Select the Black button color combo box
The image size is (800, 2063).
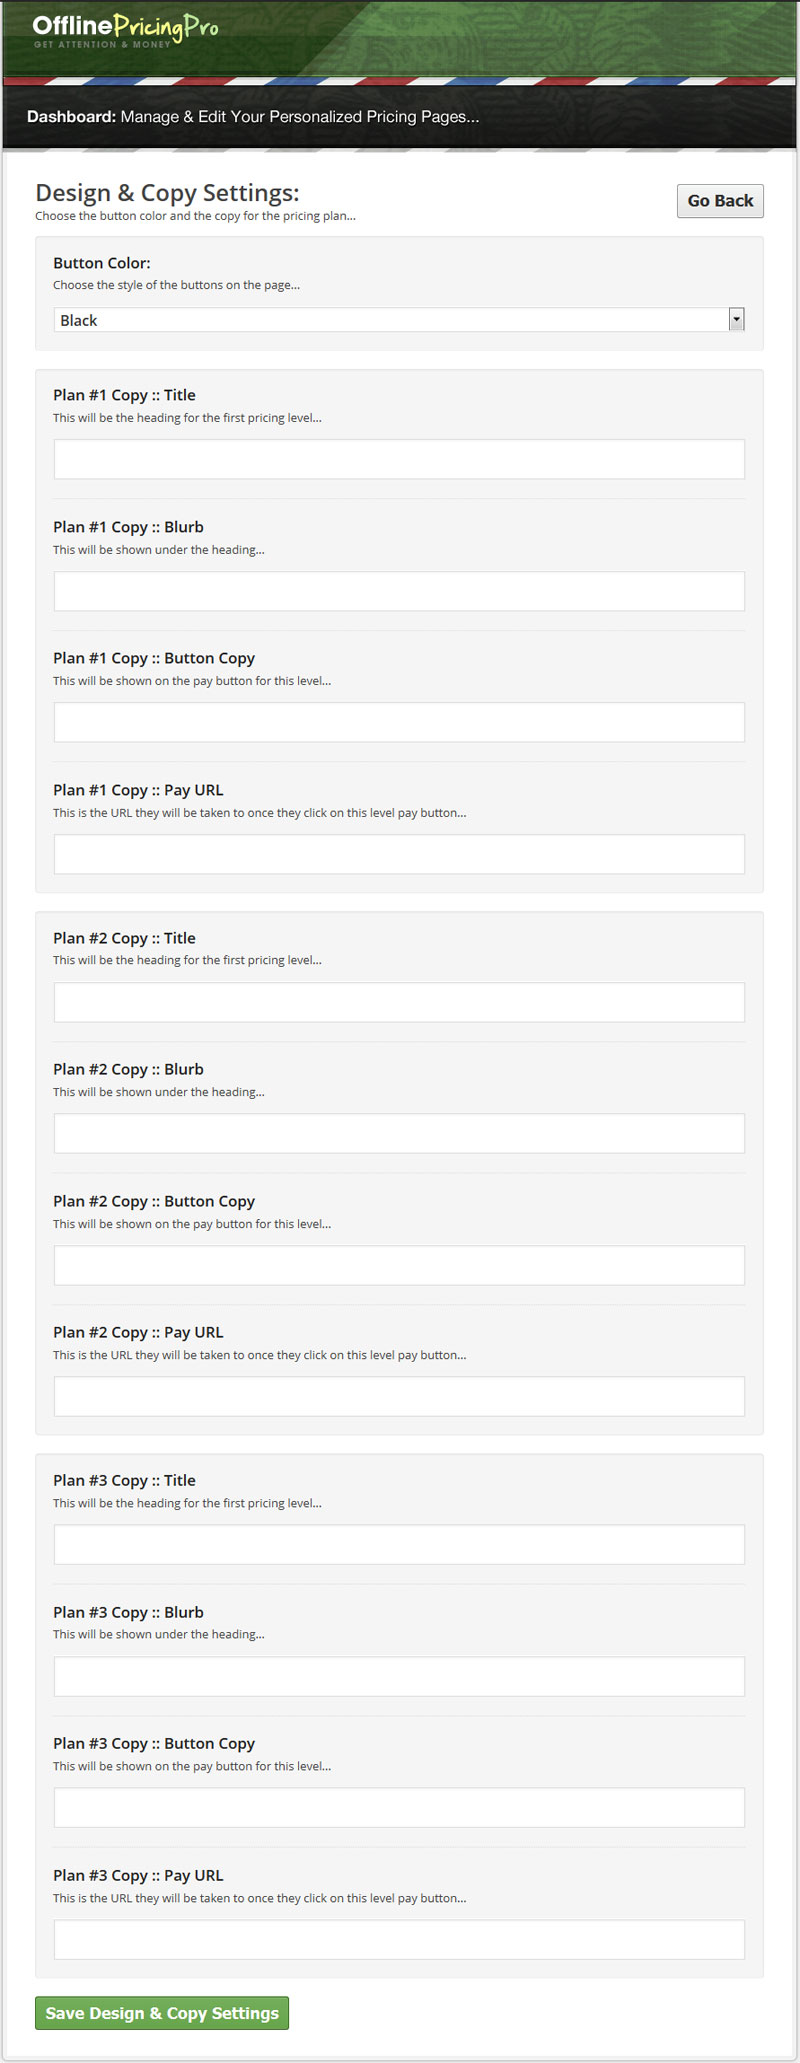(x=399, y=320)
